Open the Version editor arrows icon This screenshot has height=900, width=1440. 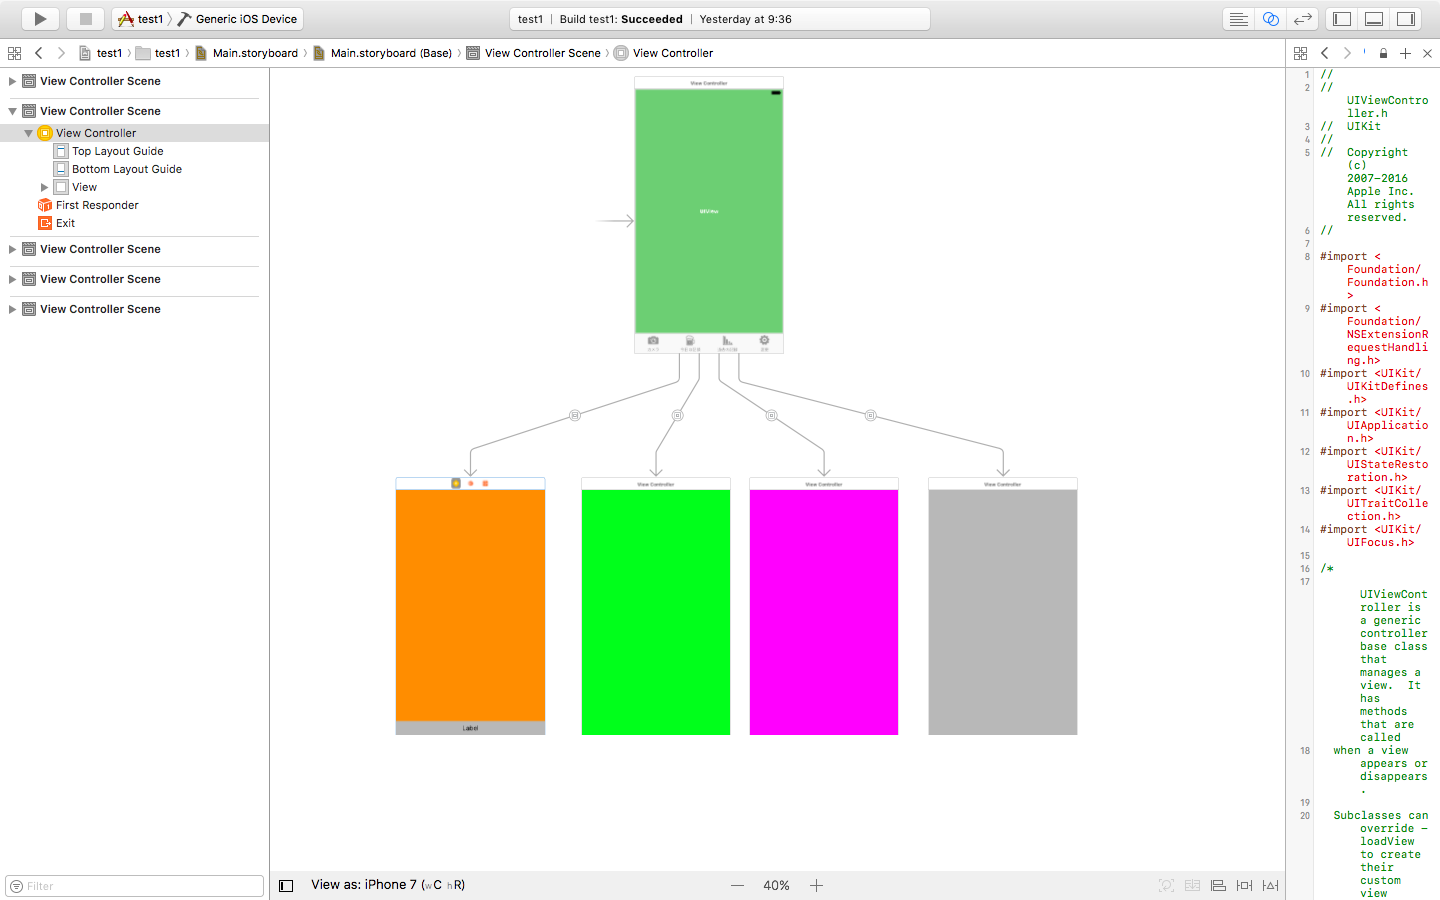coord(1302,19)
